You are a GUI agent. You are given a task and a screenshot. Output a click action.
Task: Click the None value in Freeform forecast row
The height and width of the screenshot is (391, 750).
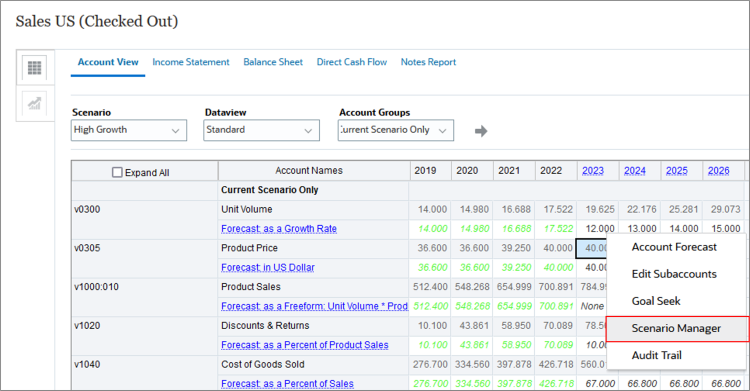click(592, 306)
